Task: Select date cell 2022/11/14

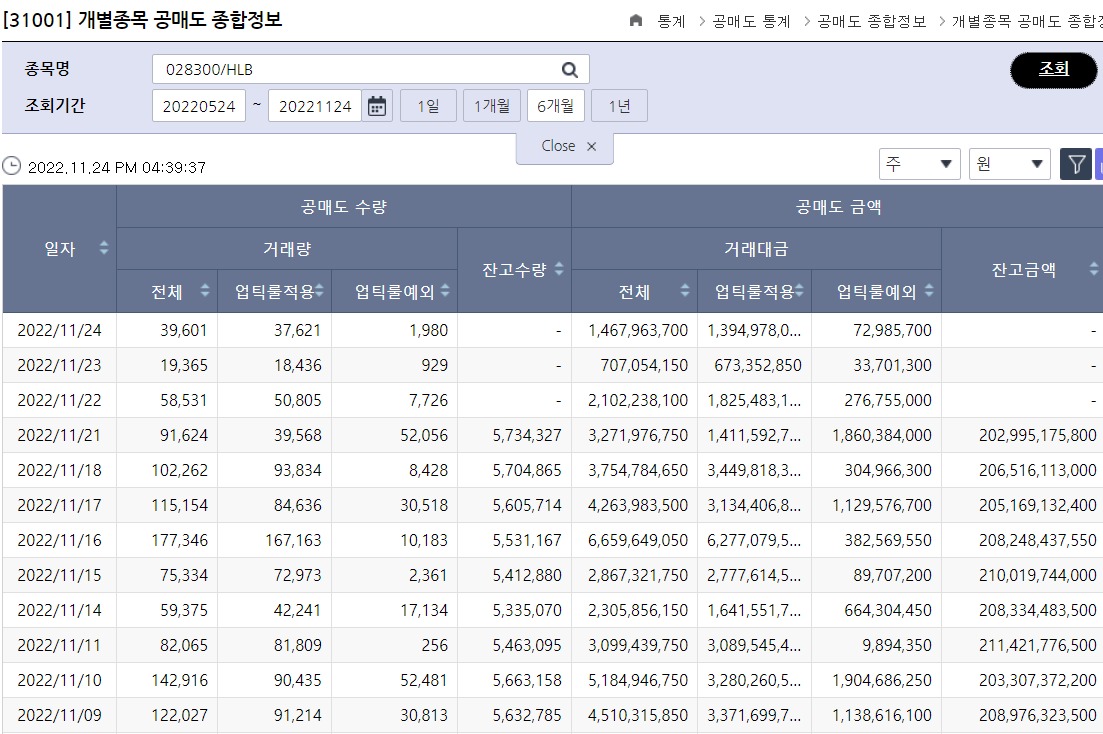Action: (59, 610)
